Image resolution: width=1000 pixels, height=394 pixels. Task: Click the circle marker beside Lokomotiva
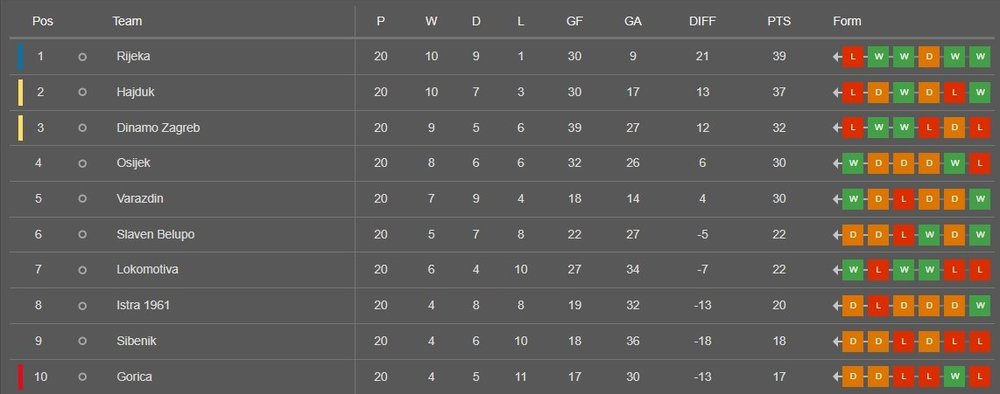click(82, 270)
